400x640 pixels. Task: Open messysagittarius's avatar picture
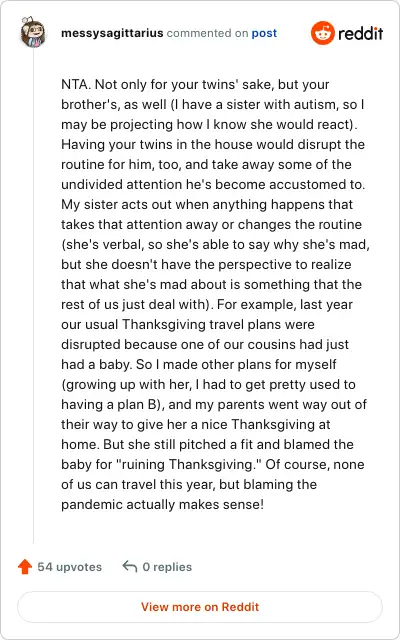tap(33, 33)
